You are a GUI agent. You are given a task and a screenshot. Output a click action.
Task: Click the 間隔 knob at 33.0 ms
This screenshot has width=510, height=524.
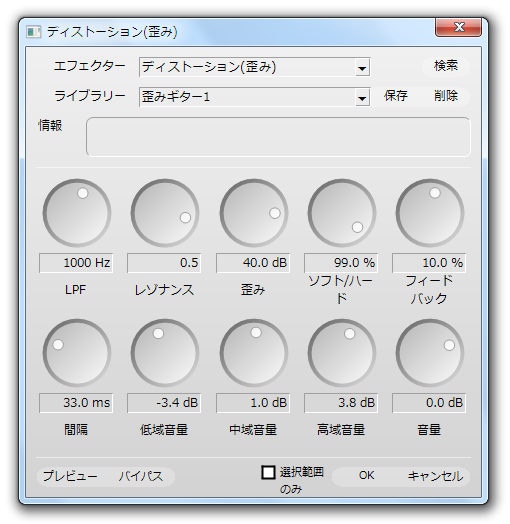pos(77,353)
